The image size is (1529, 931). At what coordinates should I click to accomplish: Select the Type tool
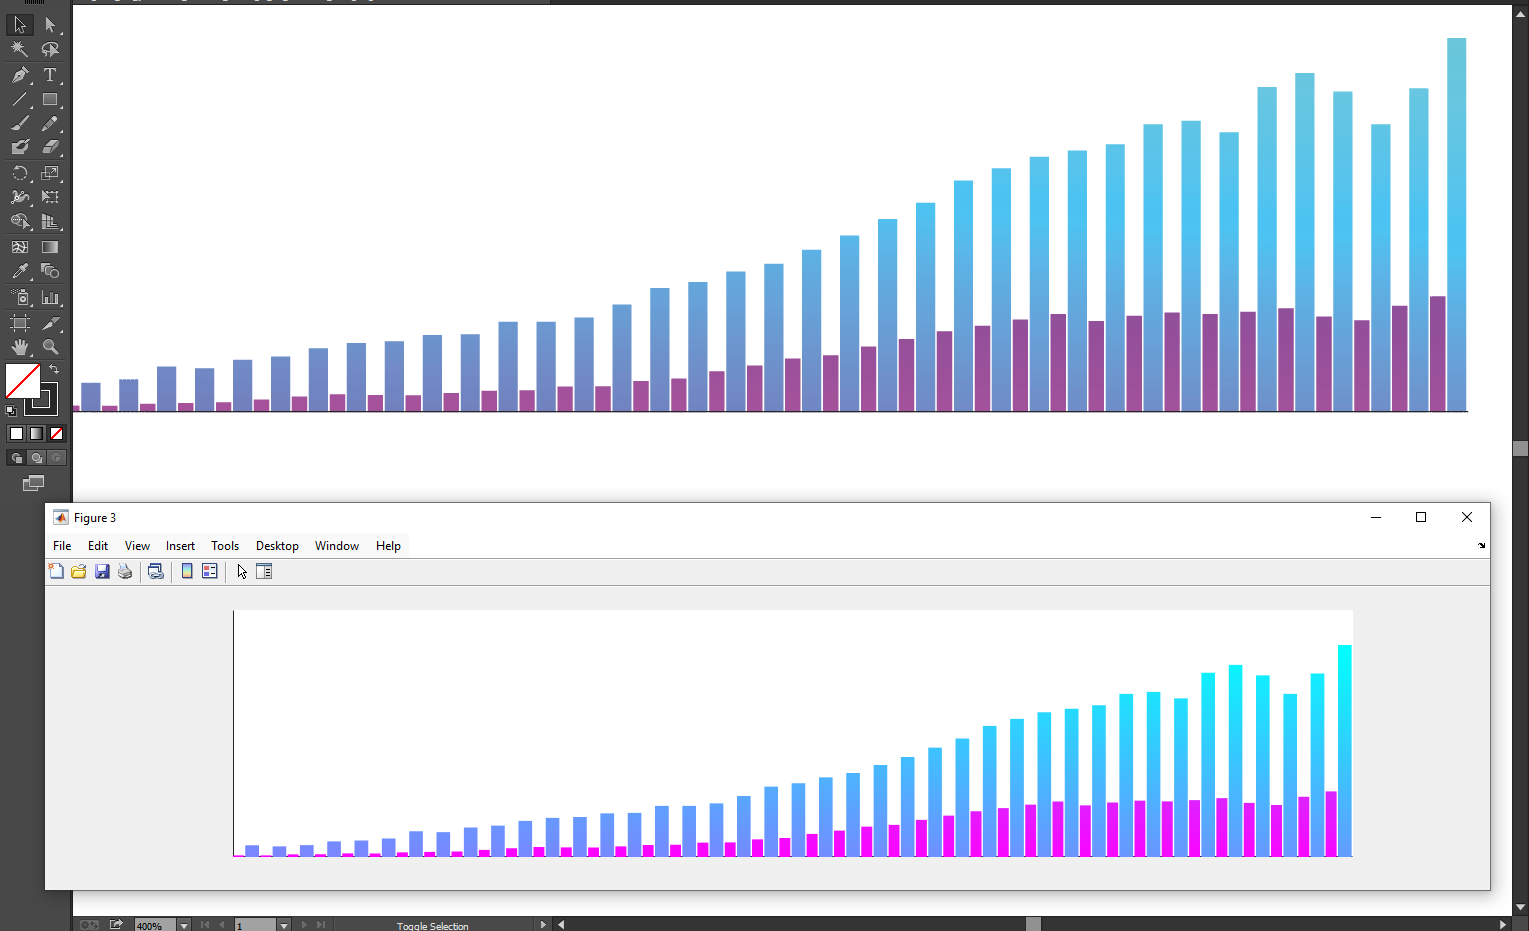pyautogui.click(x=50, y=75)
